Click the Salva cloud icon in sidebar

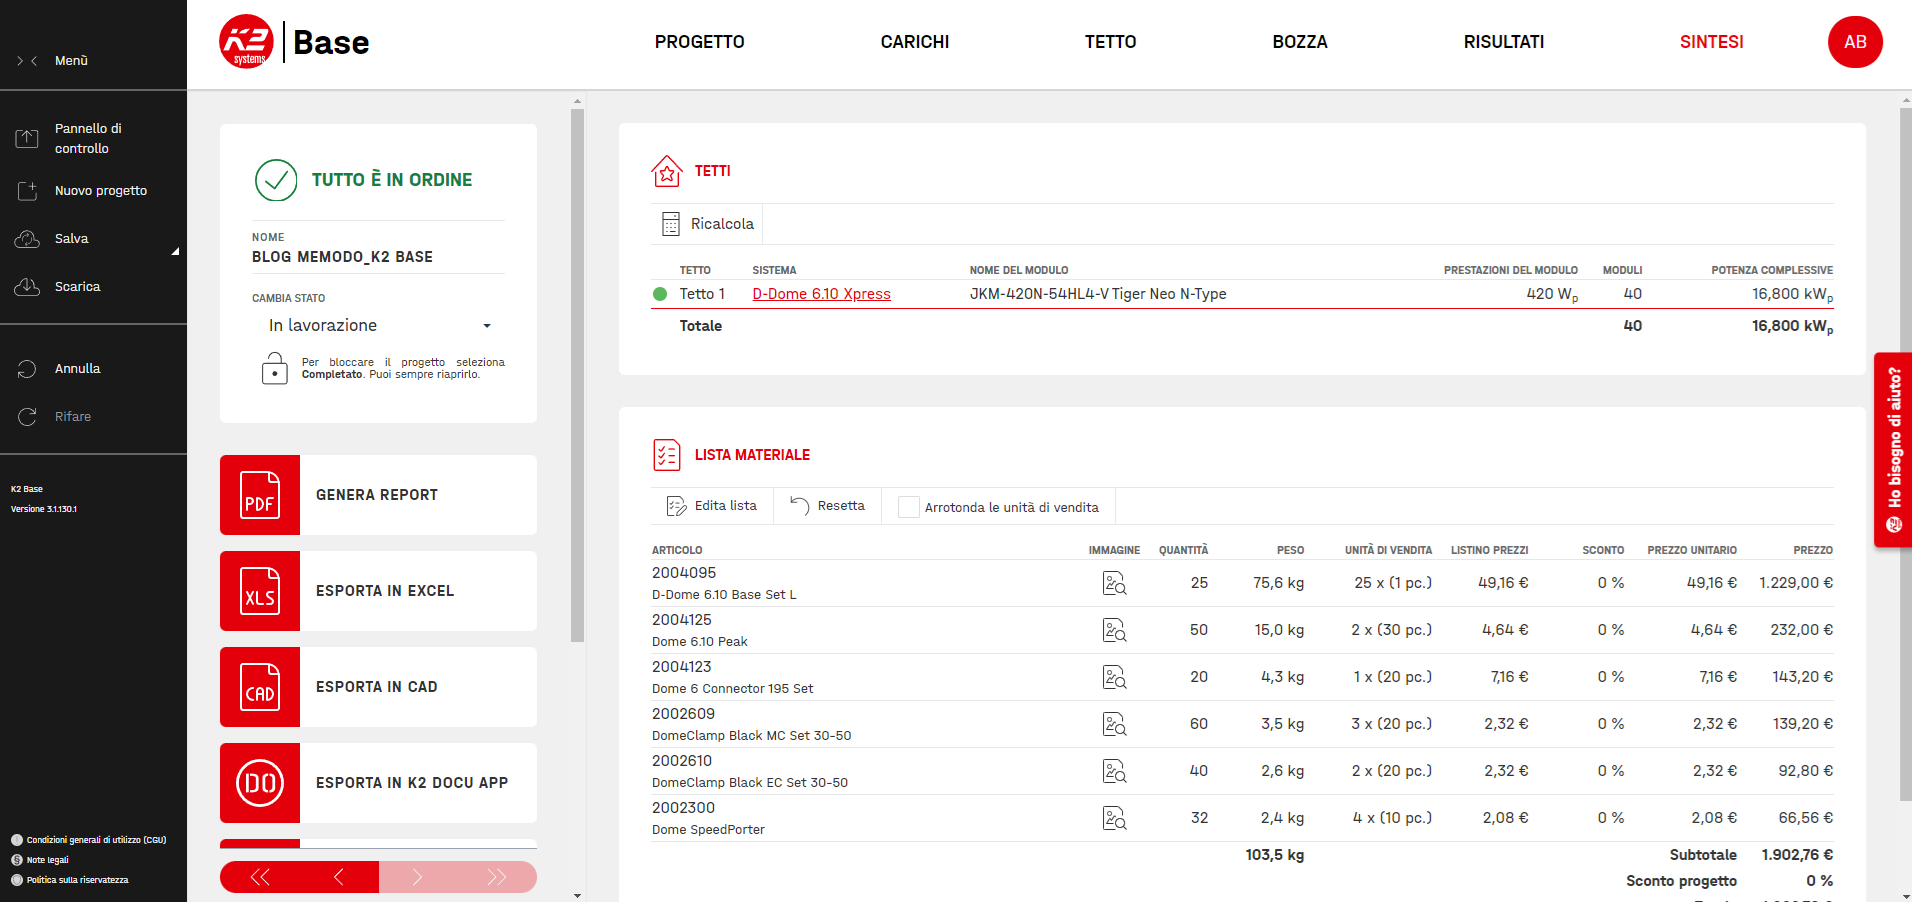point(27,239)
